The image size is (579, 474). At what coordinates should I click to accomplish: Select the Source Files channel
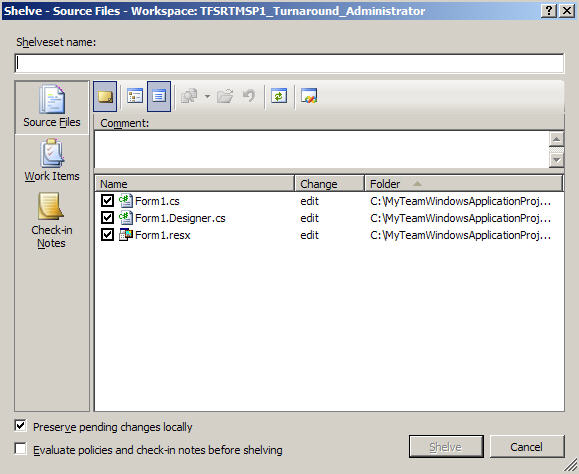point(52,106)
